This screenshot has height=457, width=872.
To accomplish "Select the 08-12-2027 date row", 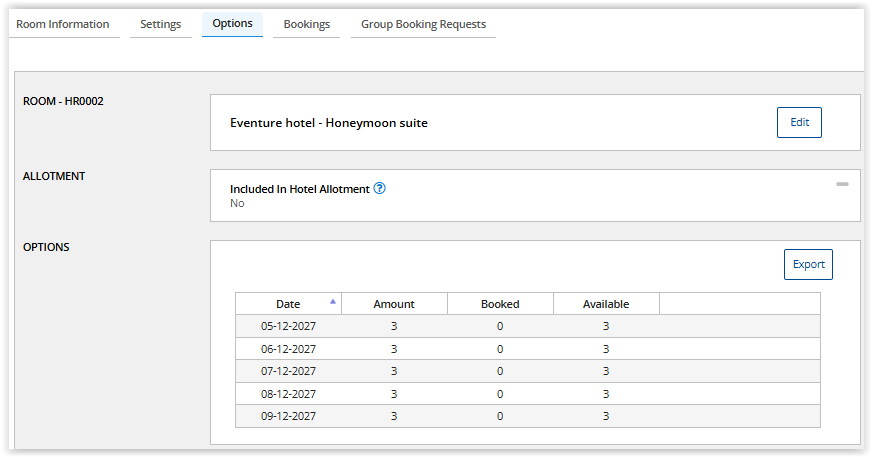I will [528, 394].
